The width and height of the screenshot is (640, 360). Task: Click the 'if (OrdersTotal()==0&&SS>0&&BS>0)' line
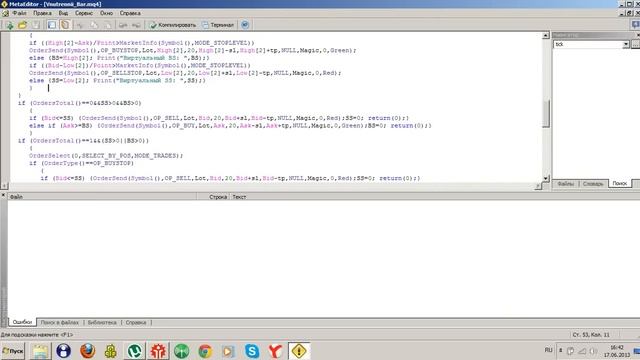tap(80, 103)
